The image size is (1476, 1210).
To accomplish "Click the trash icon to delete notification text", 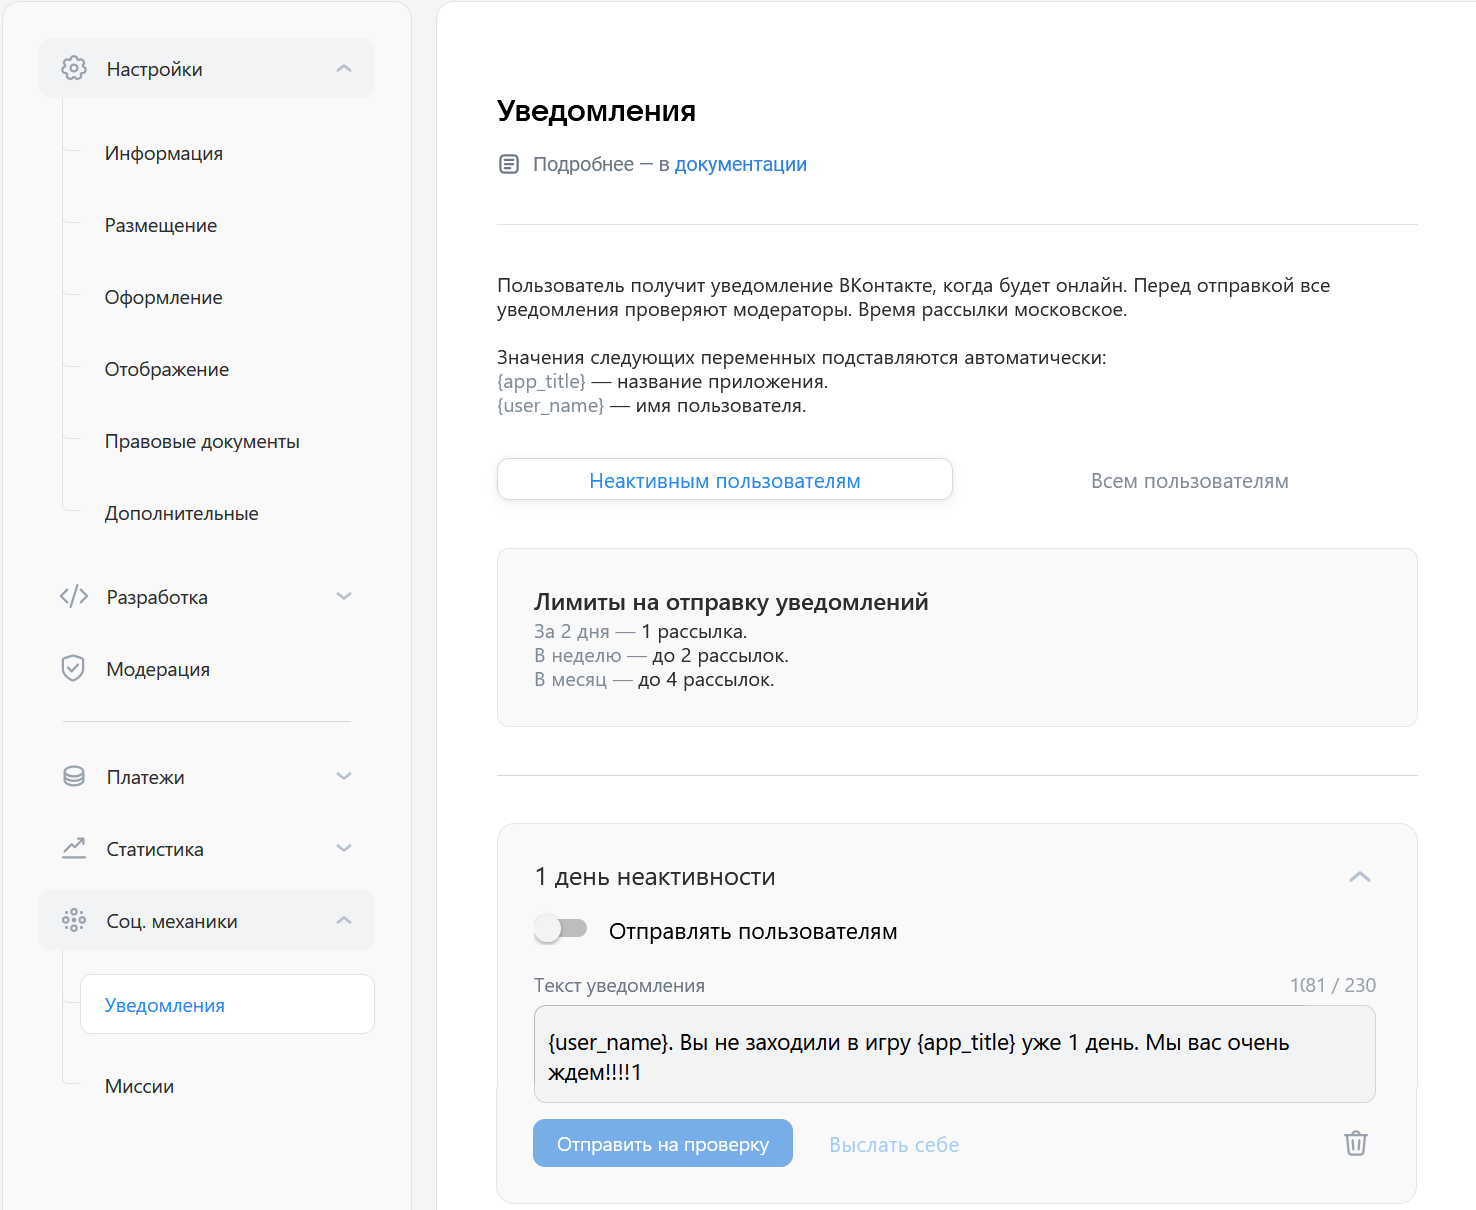I will (1355, 1143).
